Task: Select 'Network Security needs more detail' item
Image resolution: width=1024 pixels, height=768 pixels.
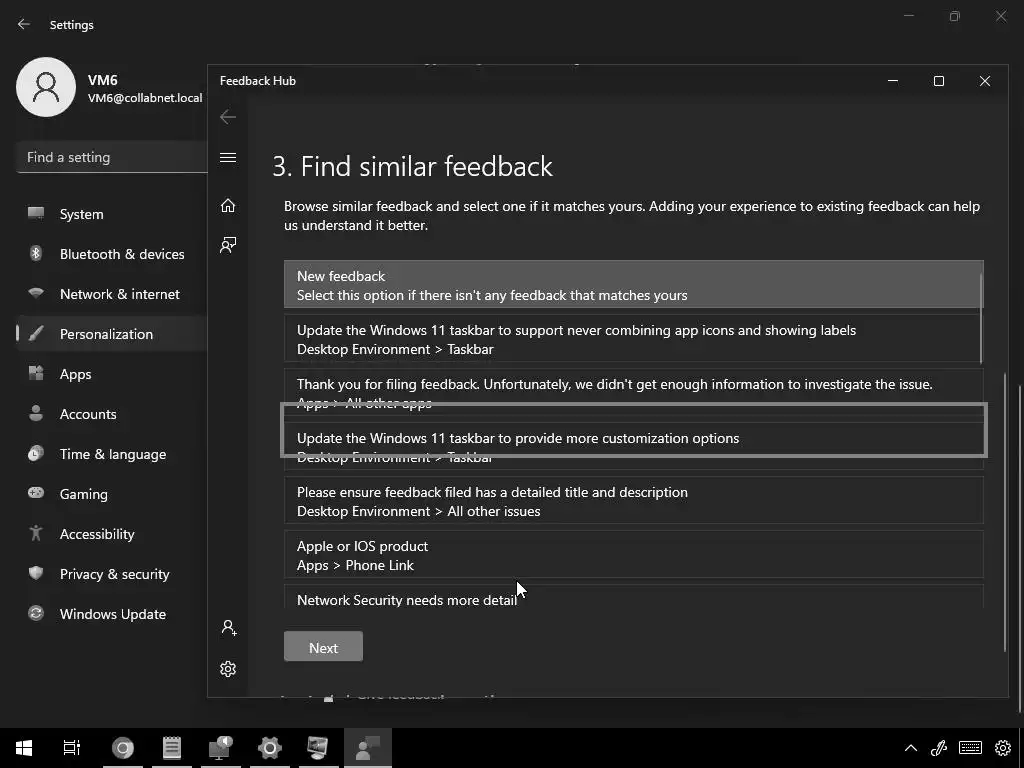Action: click(x=633, y=598)
